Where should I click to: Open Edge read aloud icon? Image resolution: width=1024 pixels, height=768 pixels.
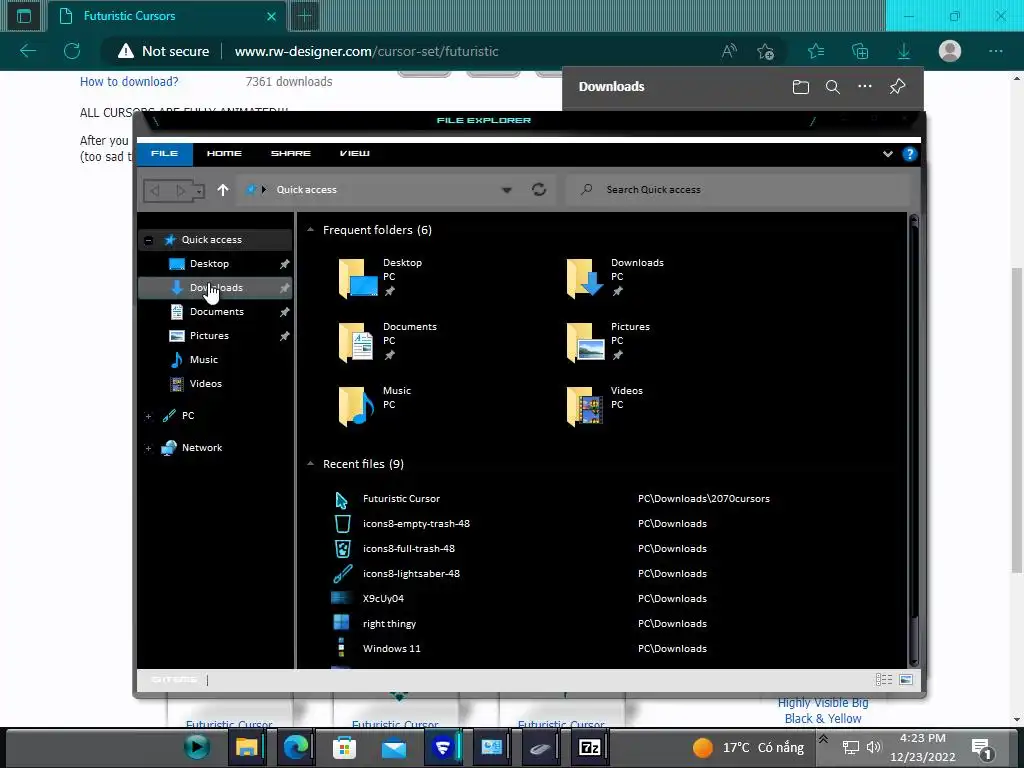click(729, 51)
